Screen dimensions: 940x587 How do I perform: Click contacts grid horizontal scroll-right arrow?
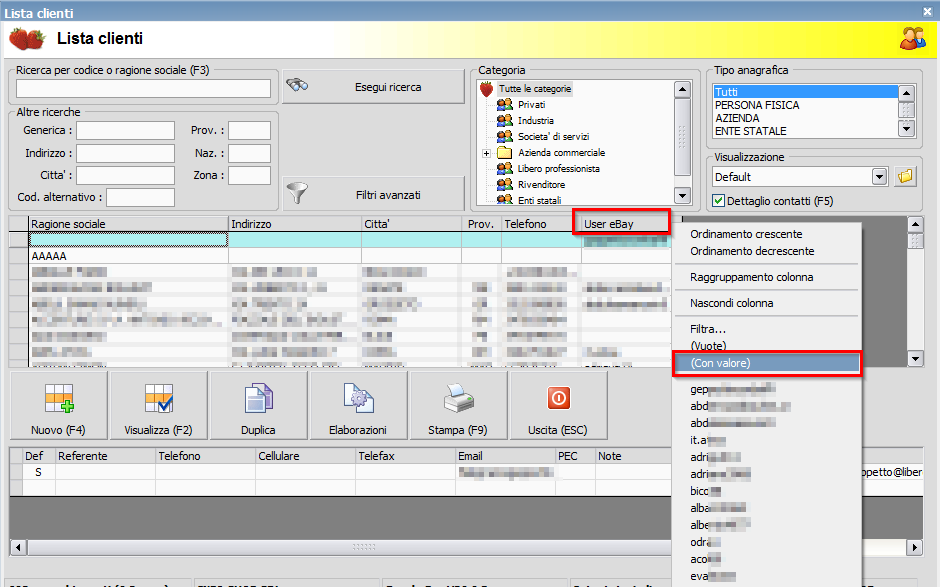[x=915, y=547]
